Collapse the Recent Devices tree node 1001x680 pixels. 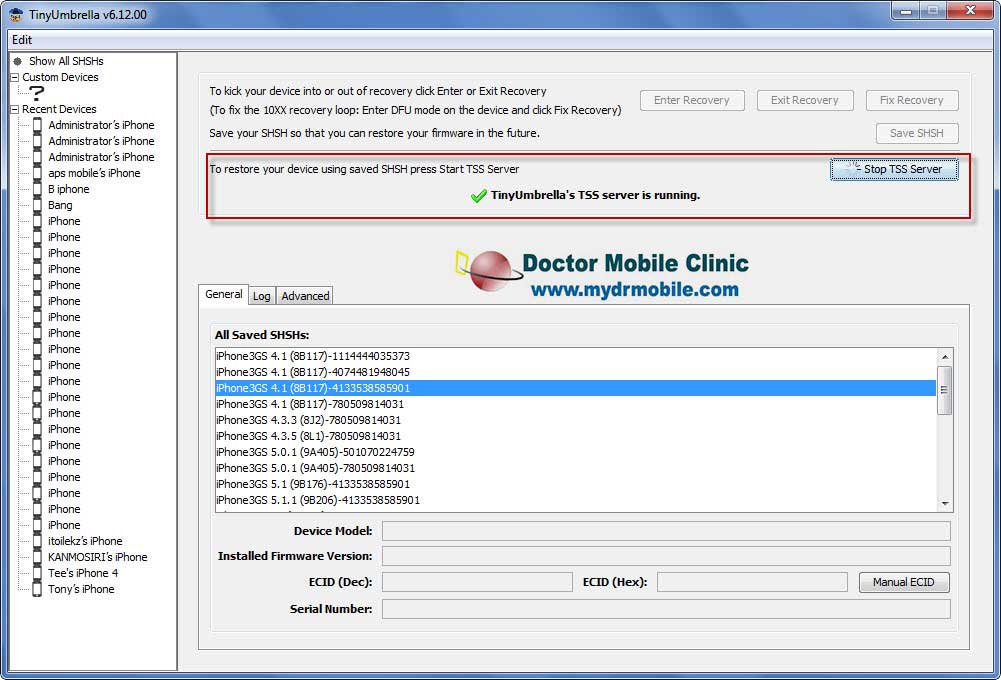coord(14,109)
